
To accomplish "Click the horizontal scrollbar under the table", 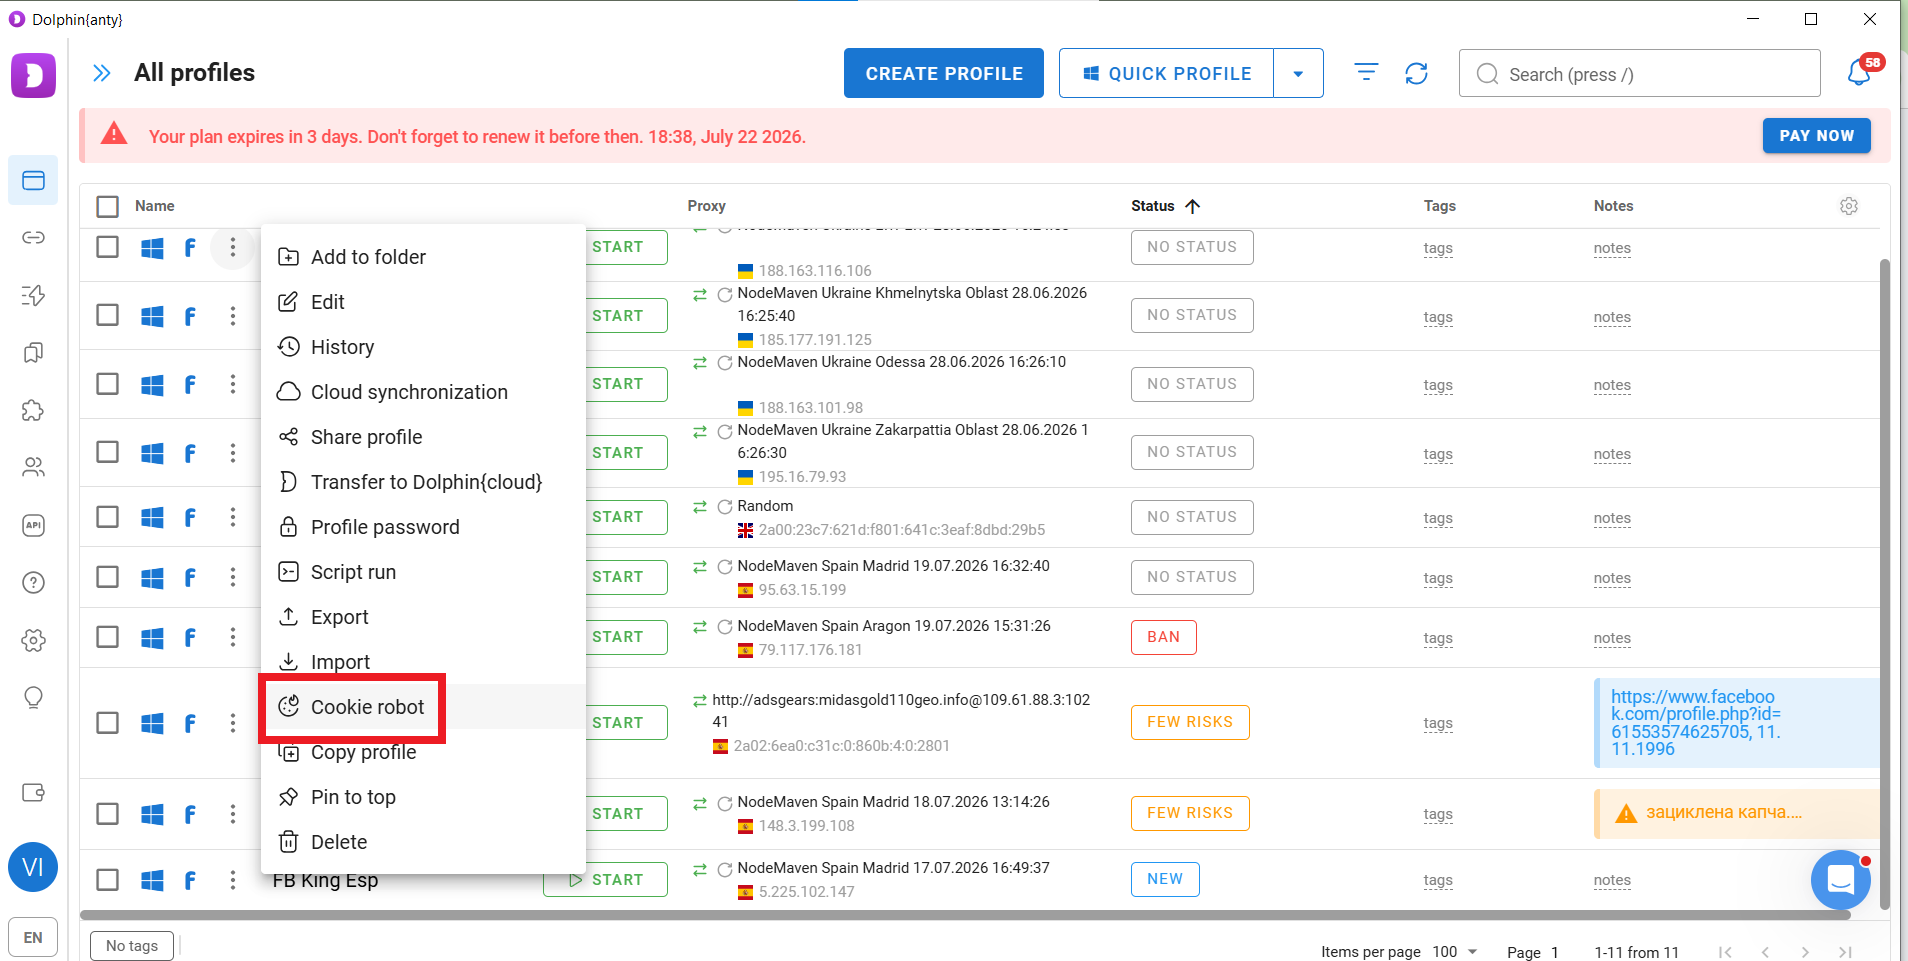I will (965, 914).
